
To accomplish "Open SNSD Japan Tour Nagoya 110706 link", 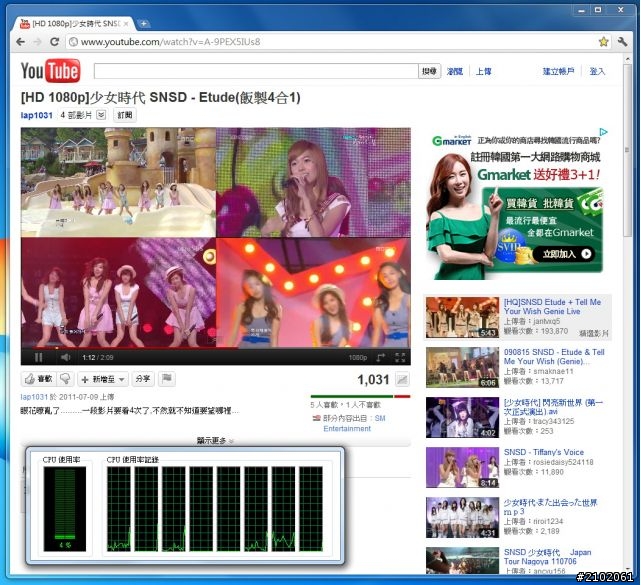I will coord(547,557).
